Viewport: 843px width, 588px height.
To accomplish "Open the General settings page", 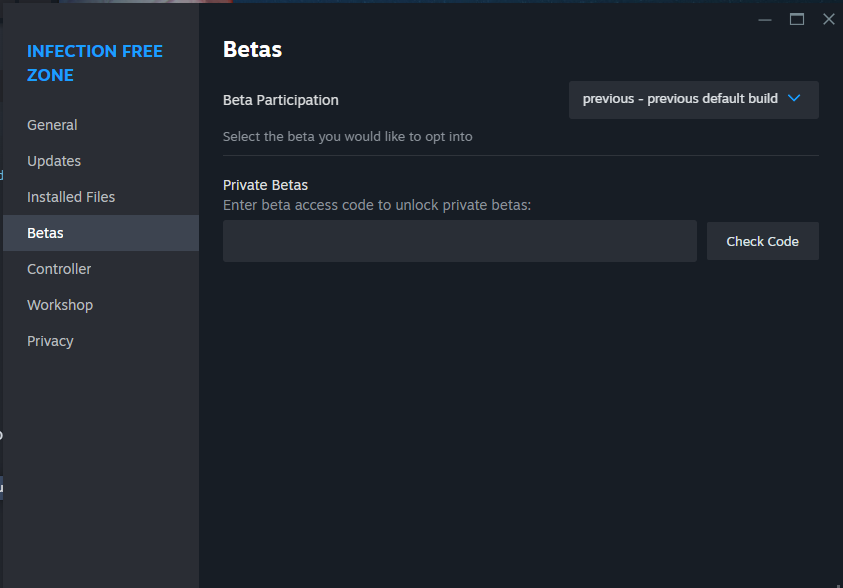I will tap(51, 124).
